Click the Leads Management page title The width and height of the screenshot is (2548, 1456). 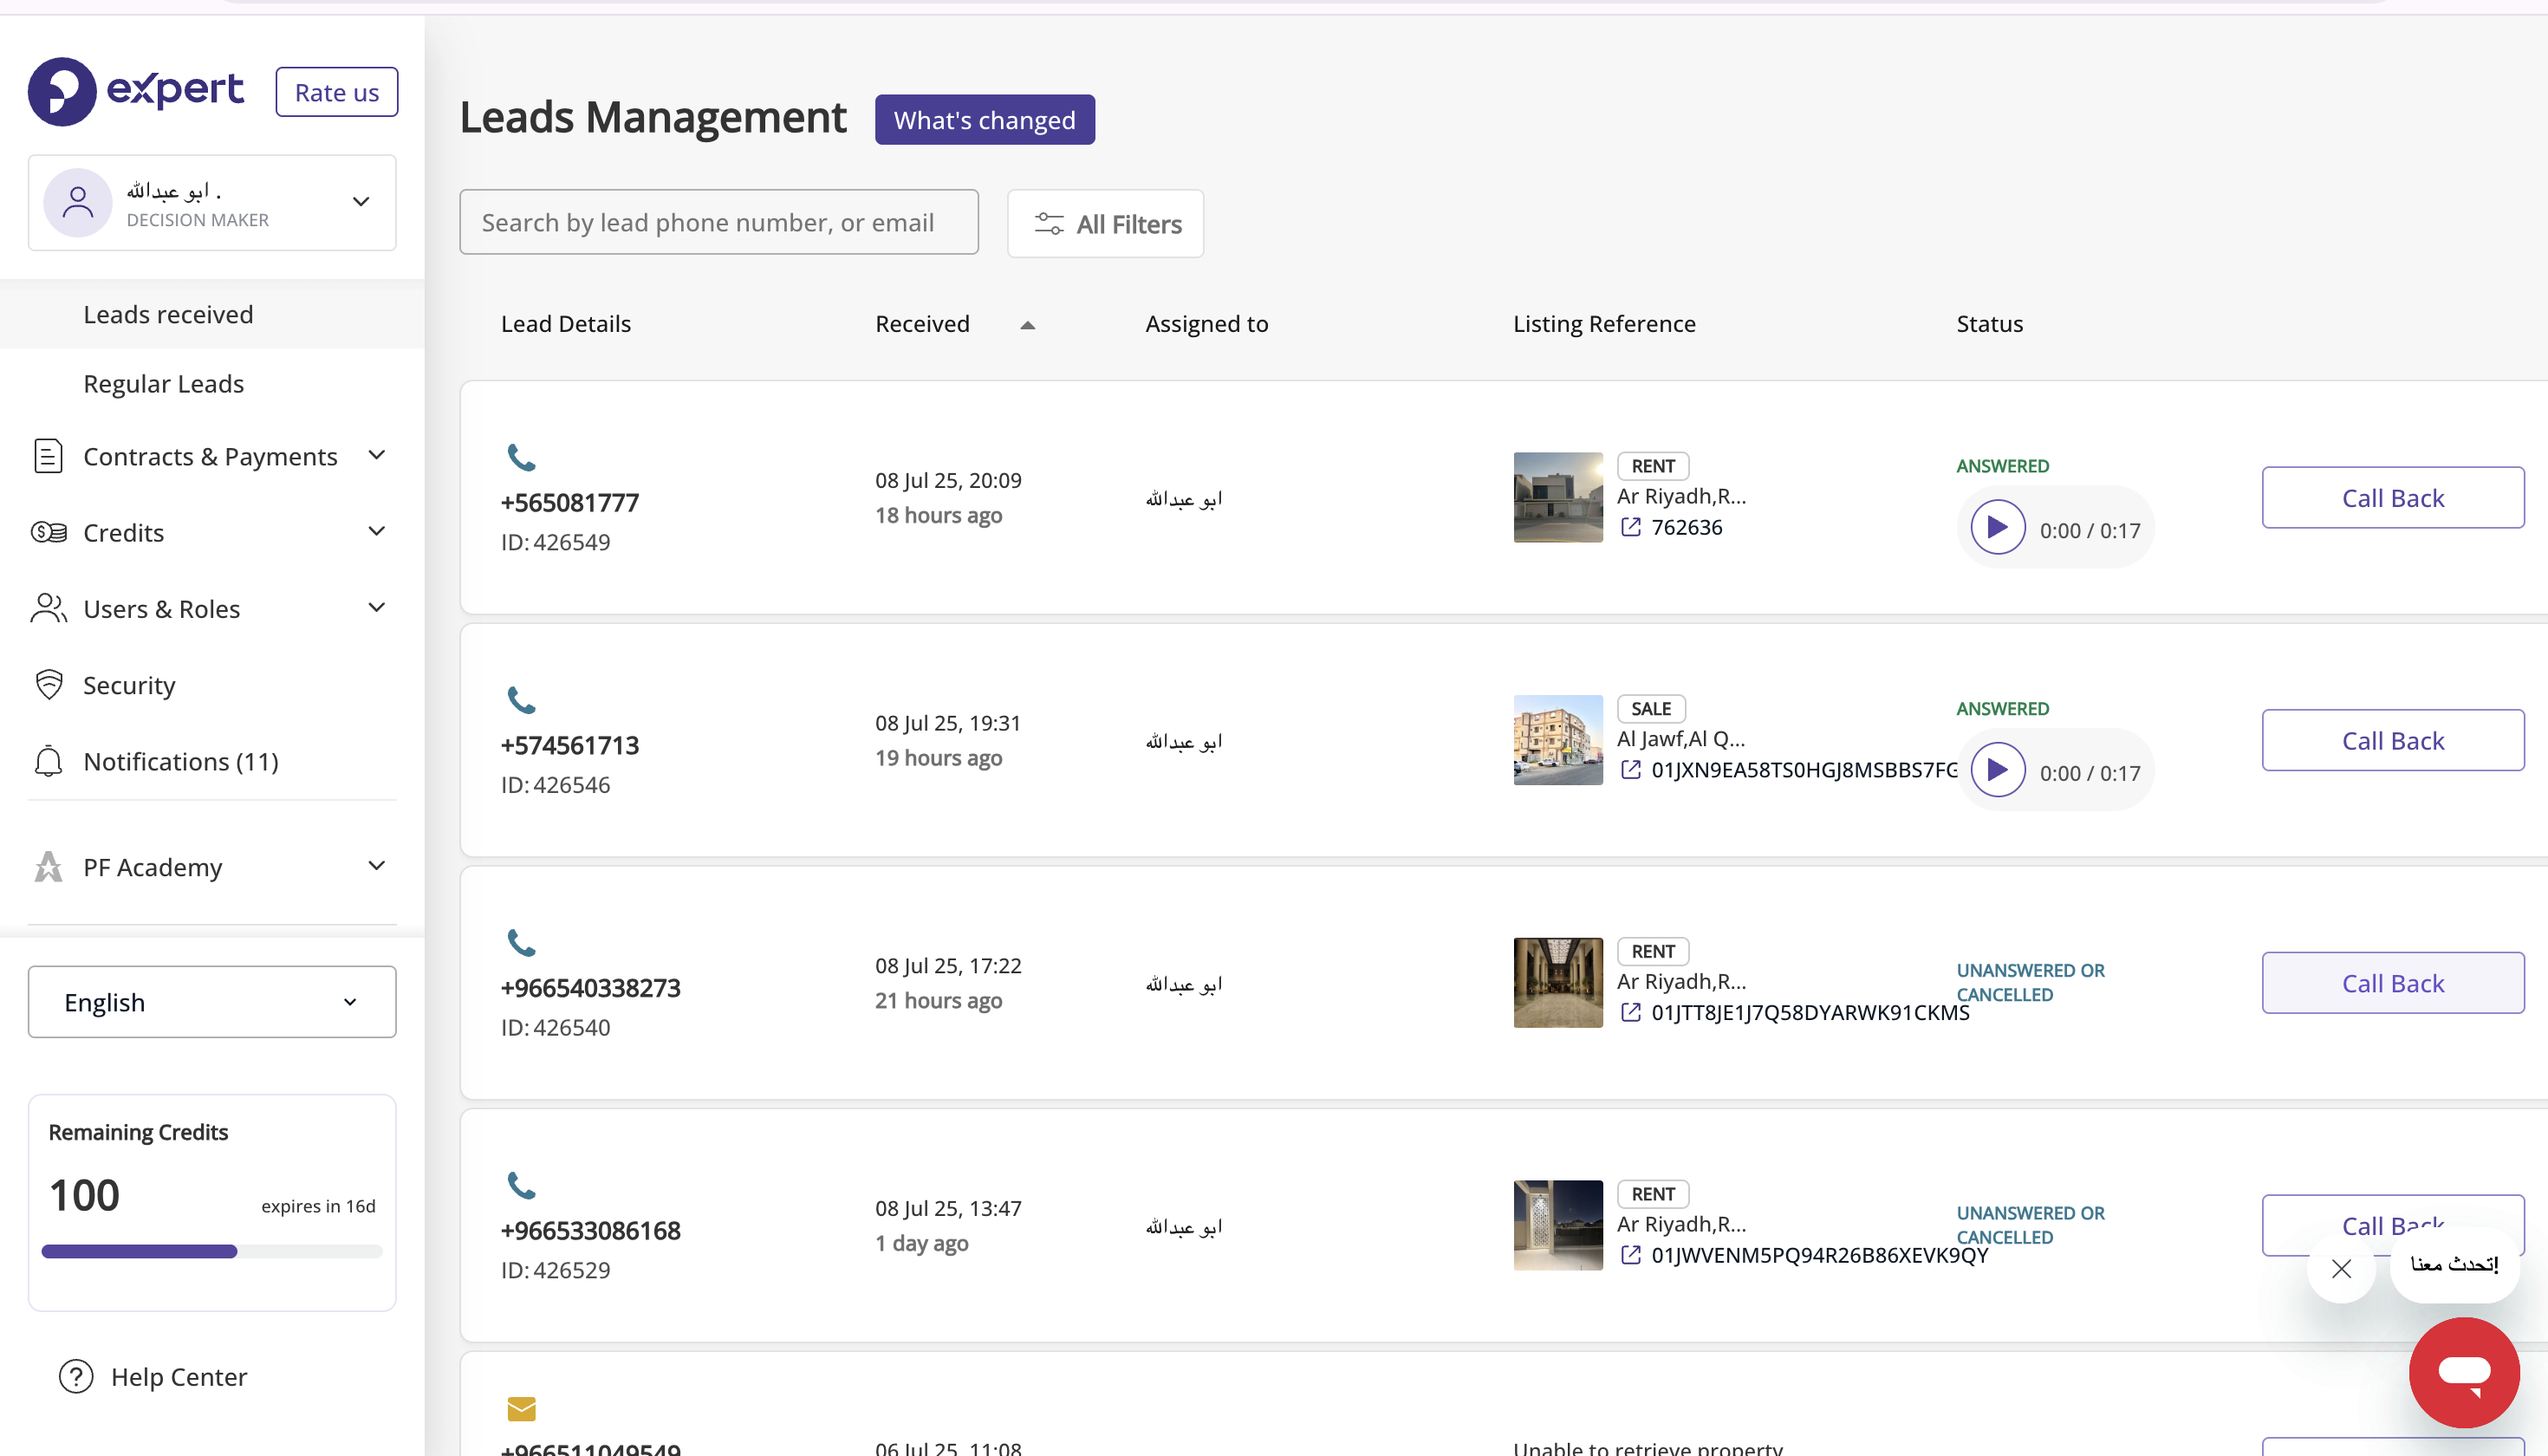coord(653,118)
